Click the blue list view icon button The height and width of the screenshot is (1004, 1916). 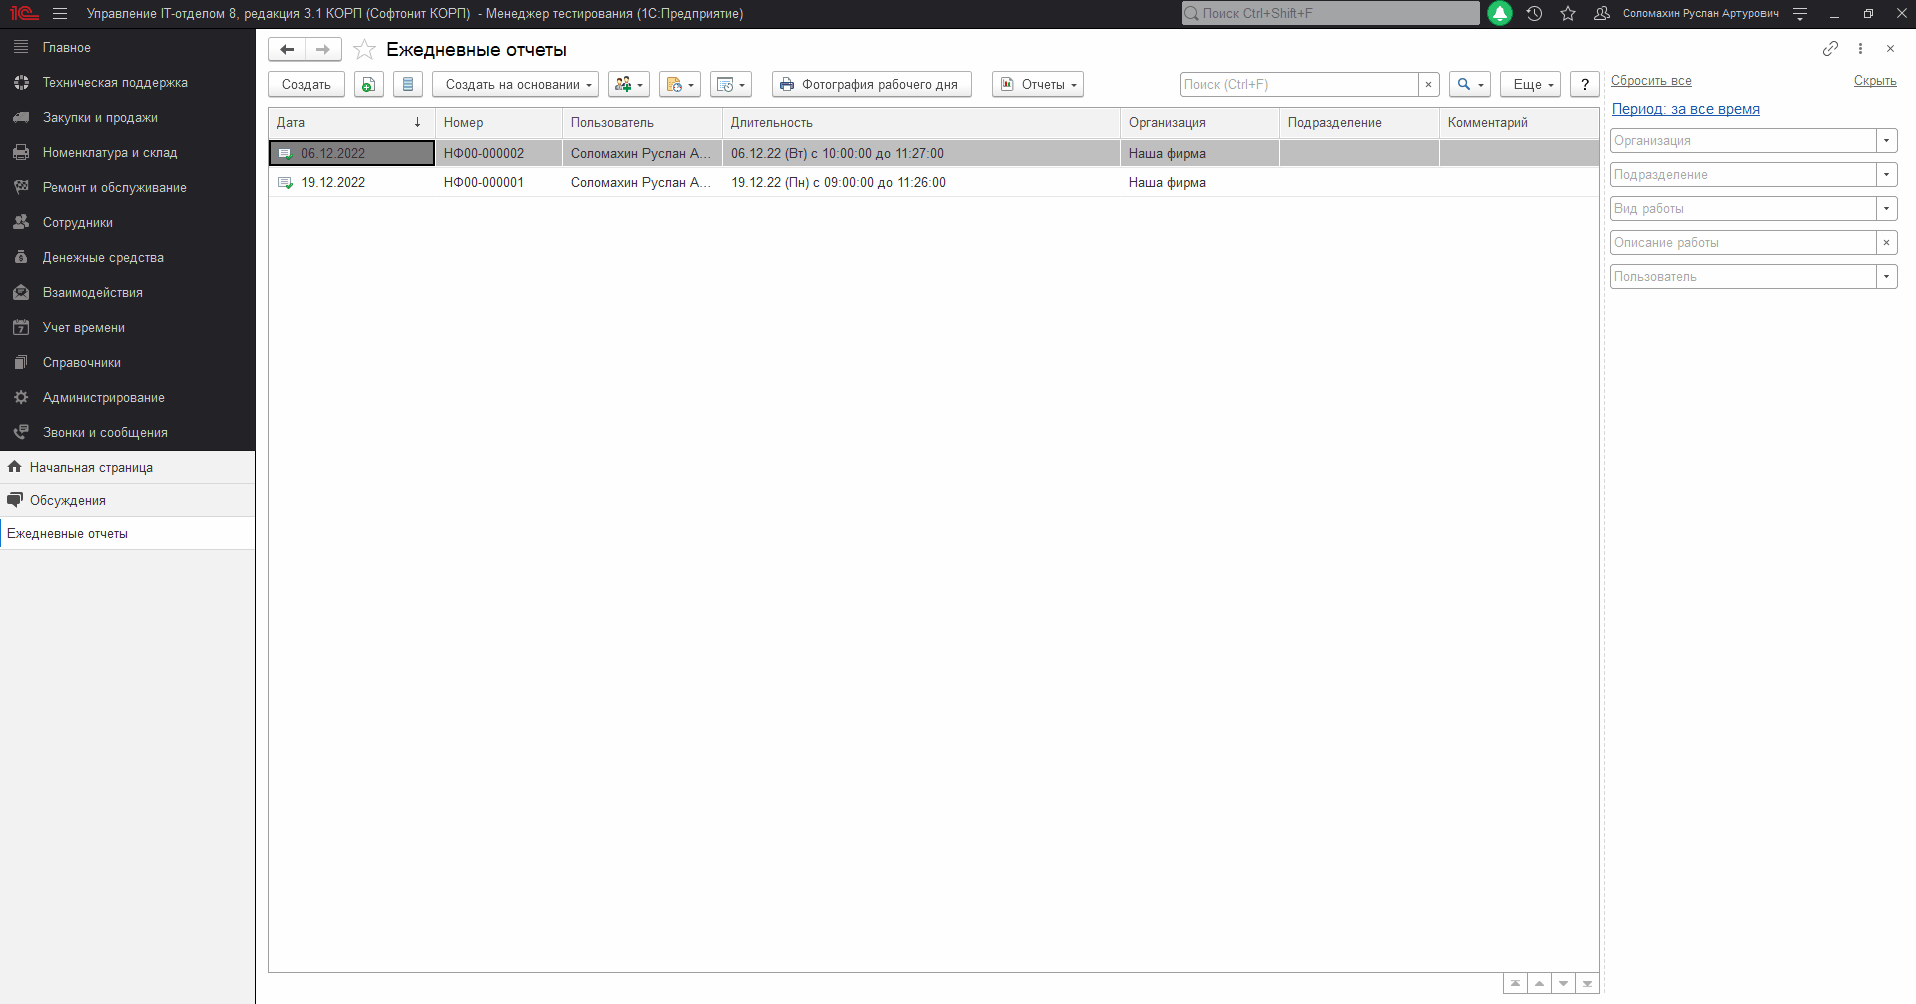point(407,85)
